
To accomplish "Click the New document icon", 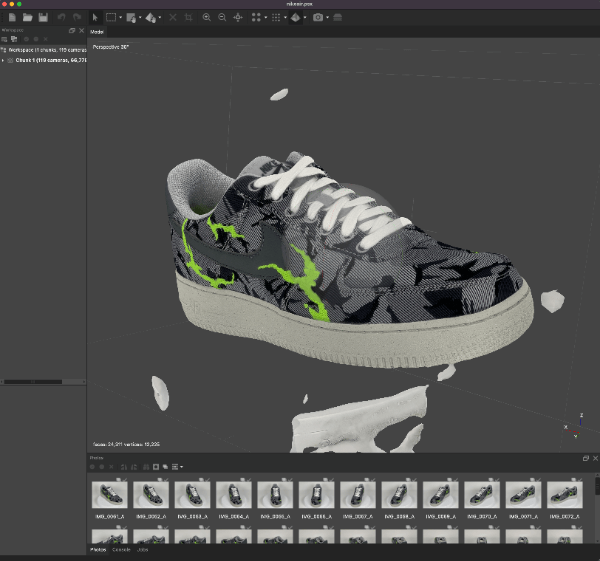I will coord(10,18).
